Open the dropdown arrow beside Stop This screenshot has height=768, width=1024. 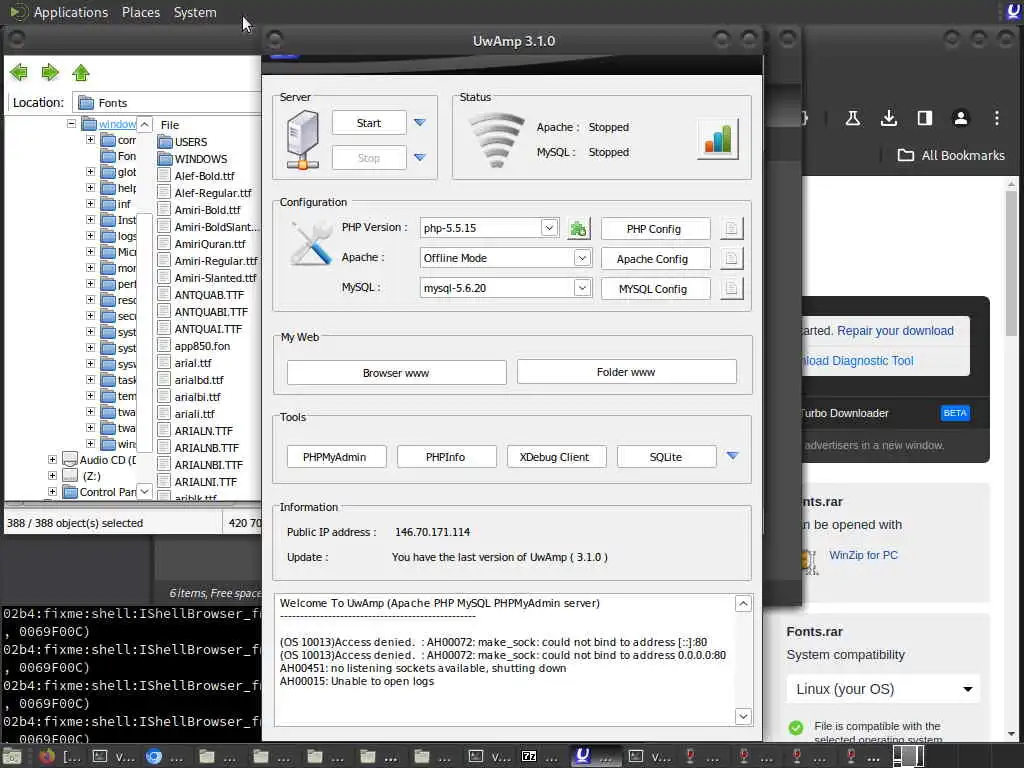420,157
